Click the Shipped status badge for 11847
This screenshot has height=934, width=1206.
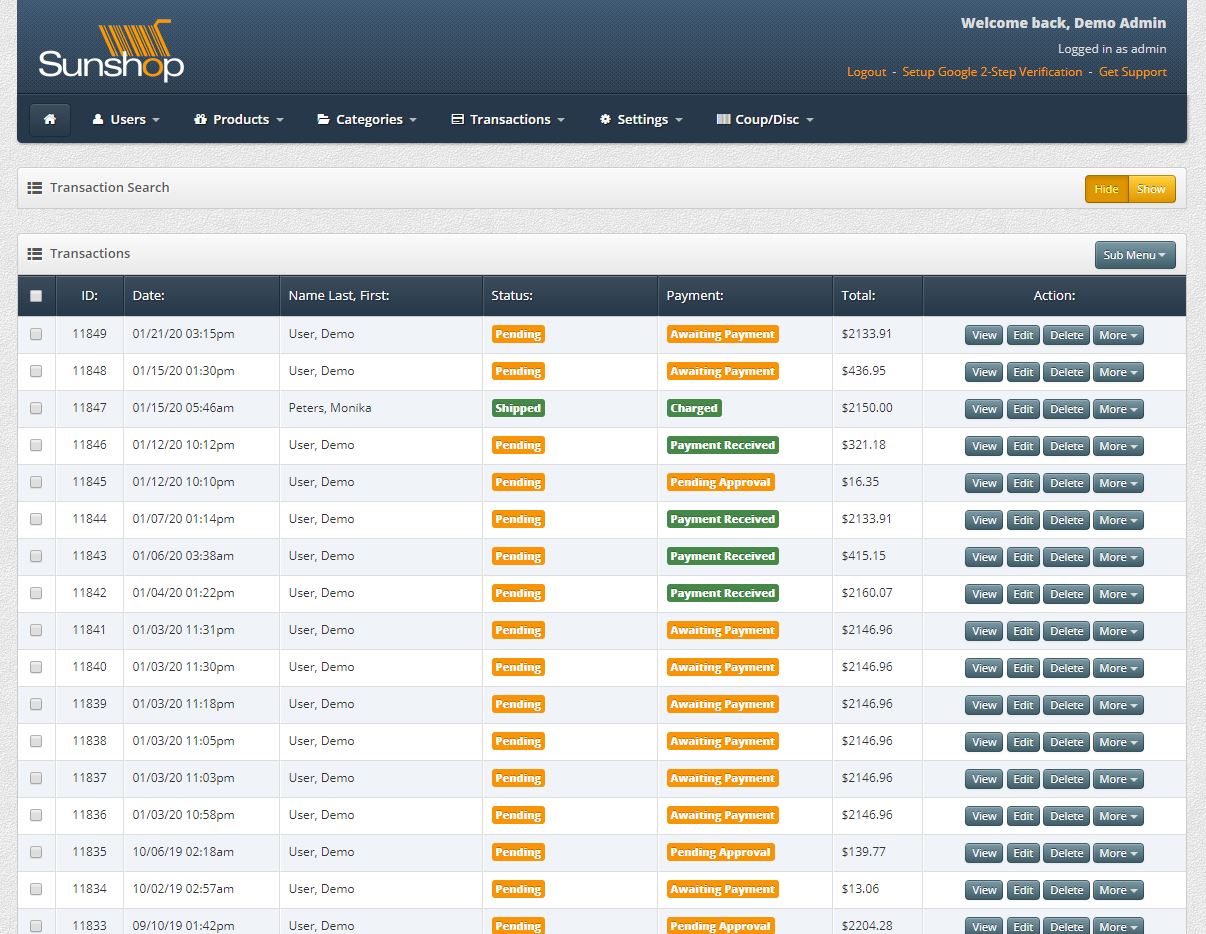click(518, 408)
